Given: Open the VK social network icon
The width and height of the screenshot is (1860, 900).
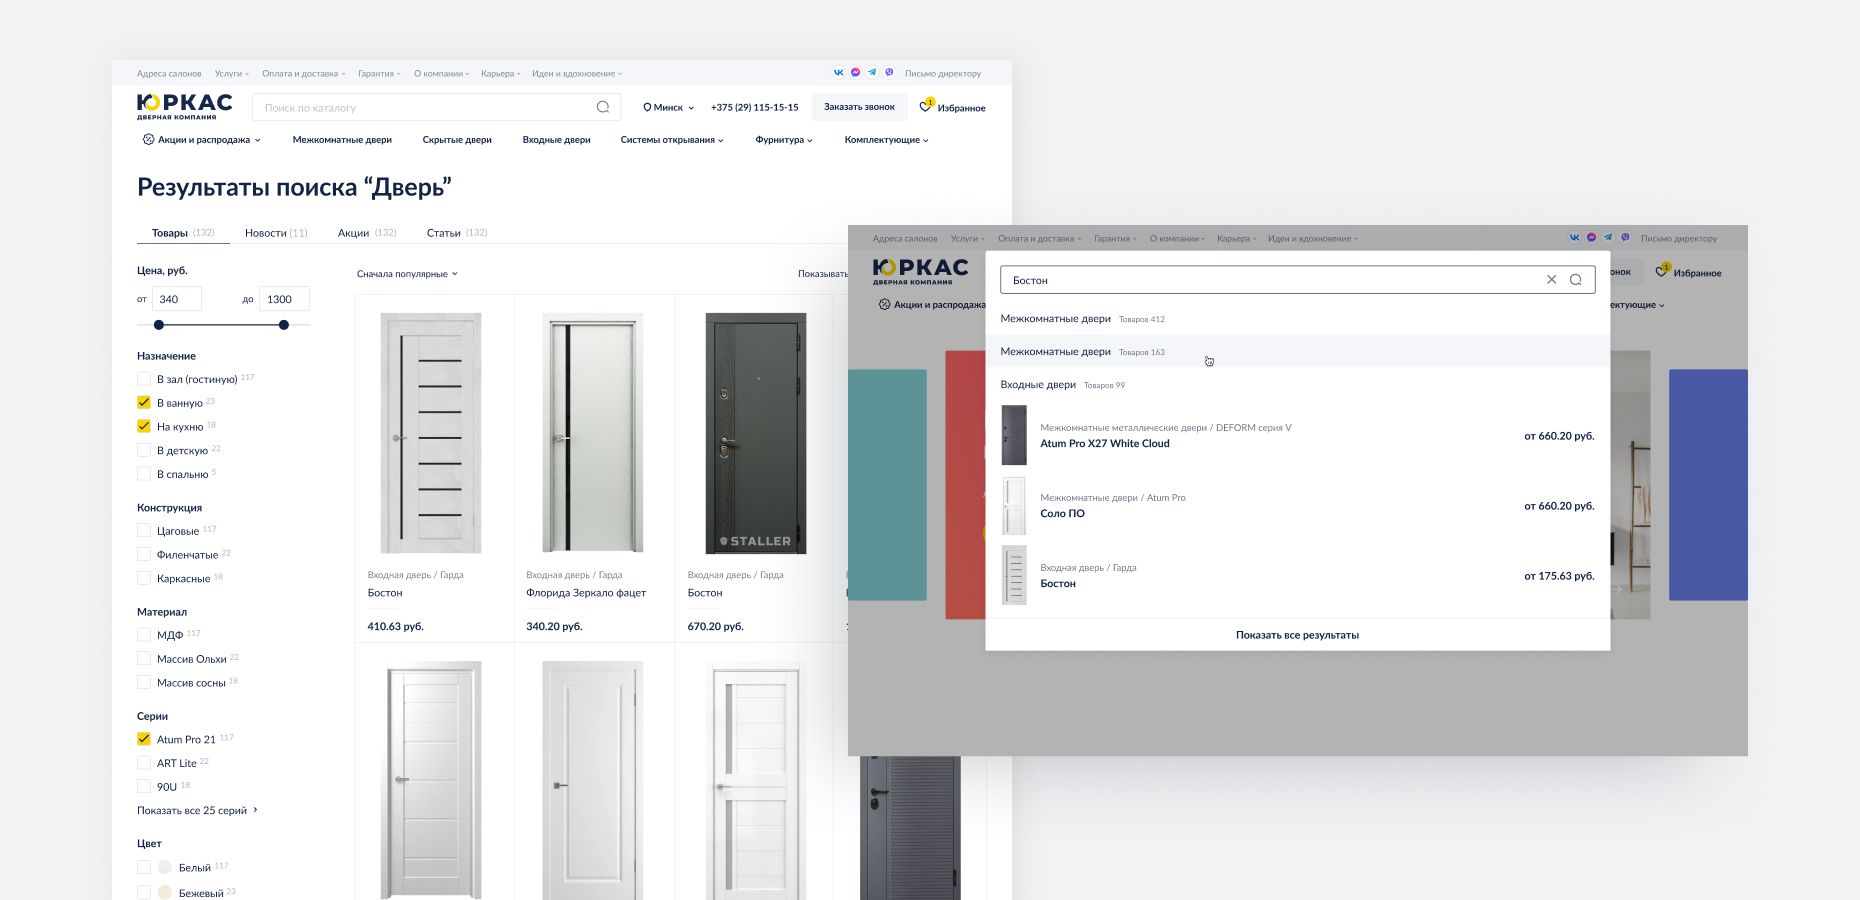Looking at the screenshot, I should pyautogui.click(x=838, y=73).
